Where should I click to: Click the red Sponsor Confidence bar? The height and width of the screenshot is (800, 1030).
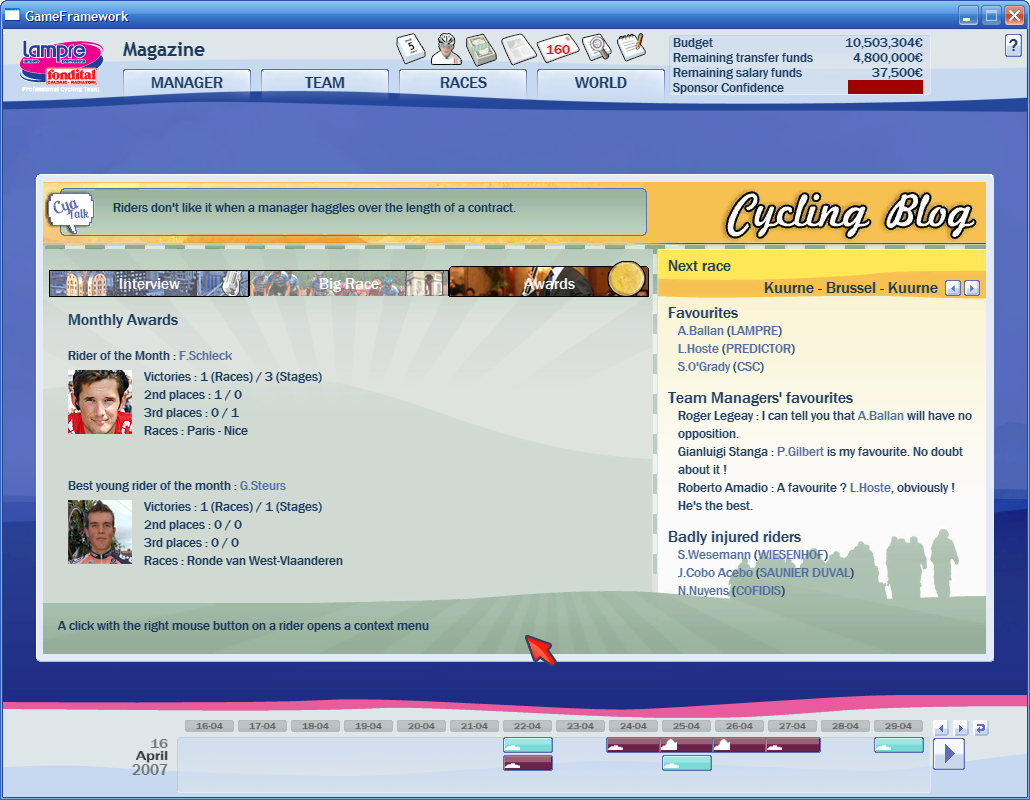[x=884, y=88]
